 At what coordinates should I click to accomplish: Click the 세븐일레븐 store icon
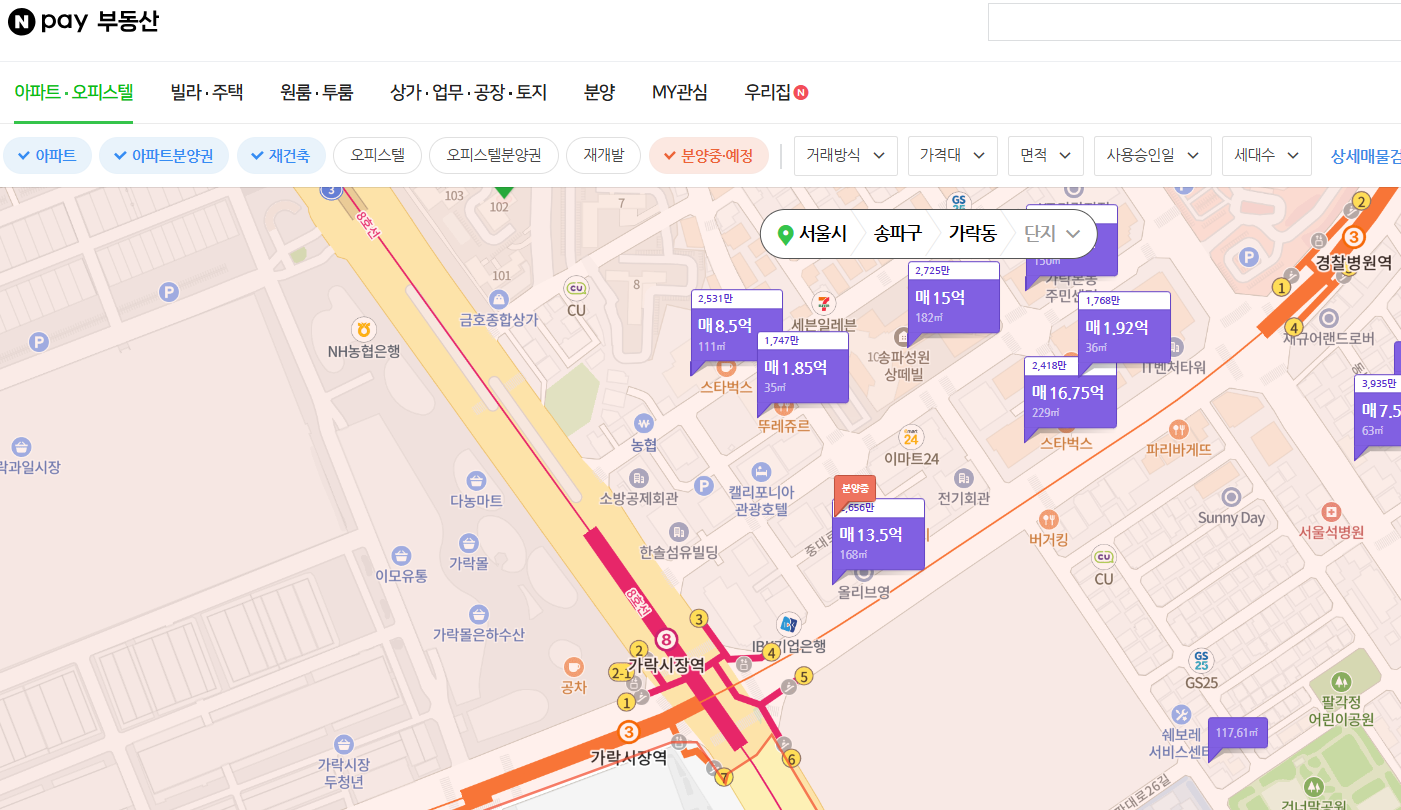click(x=824, y=301)
